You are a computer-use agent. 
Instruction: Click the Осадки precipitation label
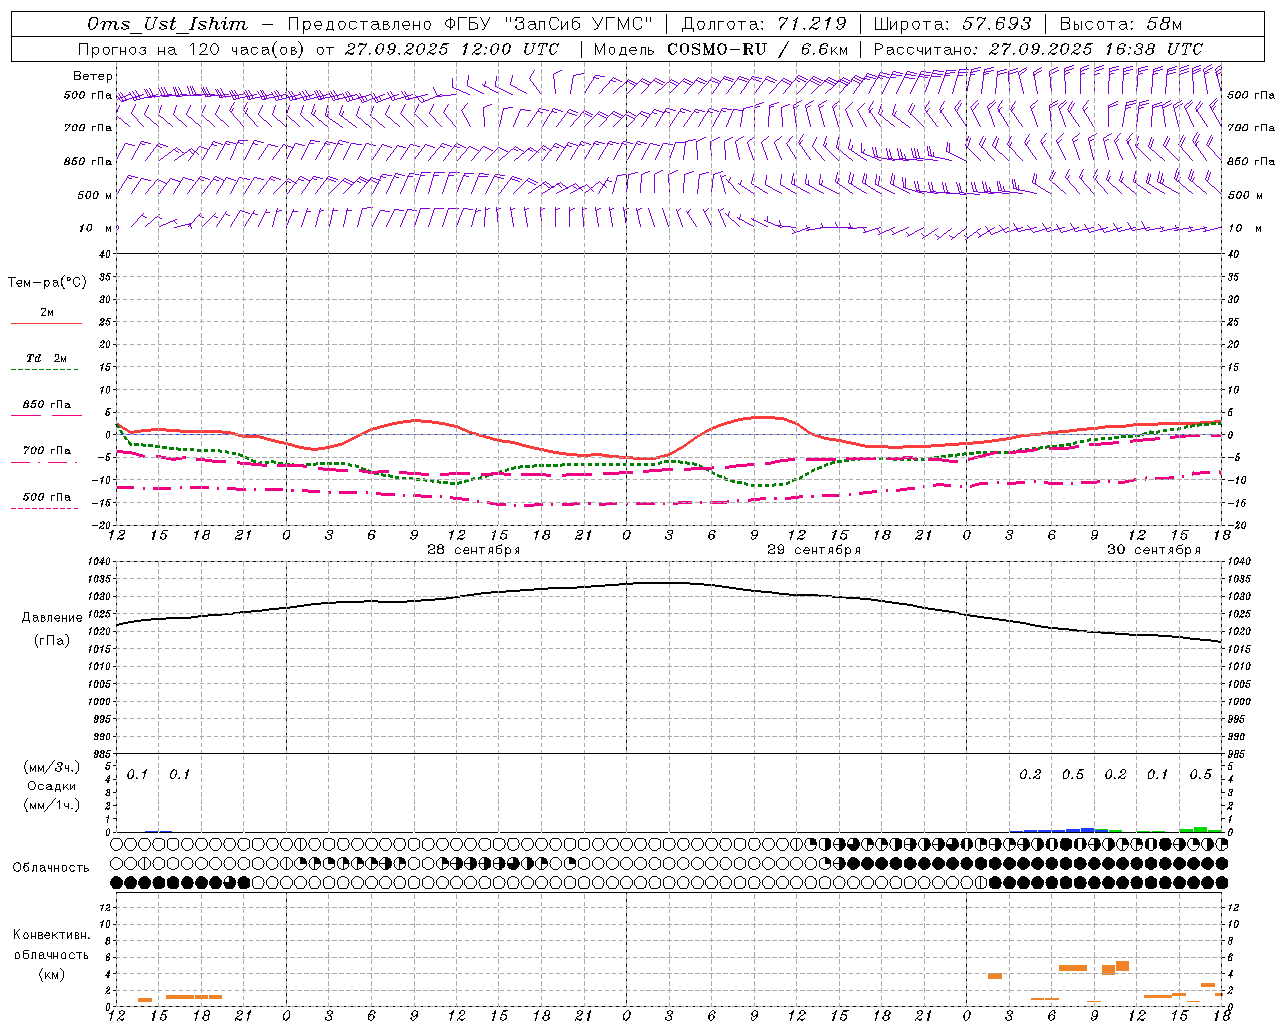pyautogui.click(x=51, y=786)
